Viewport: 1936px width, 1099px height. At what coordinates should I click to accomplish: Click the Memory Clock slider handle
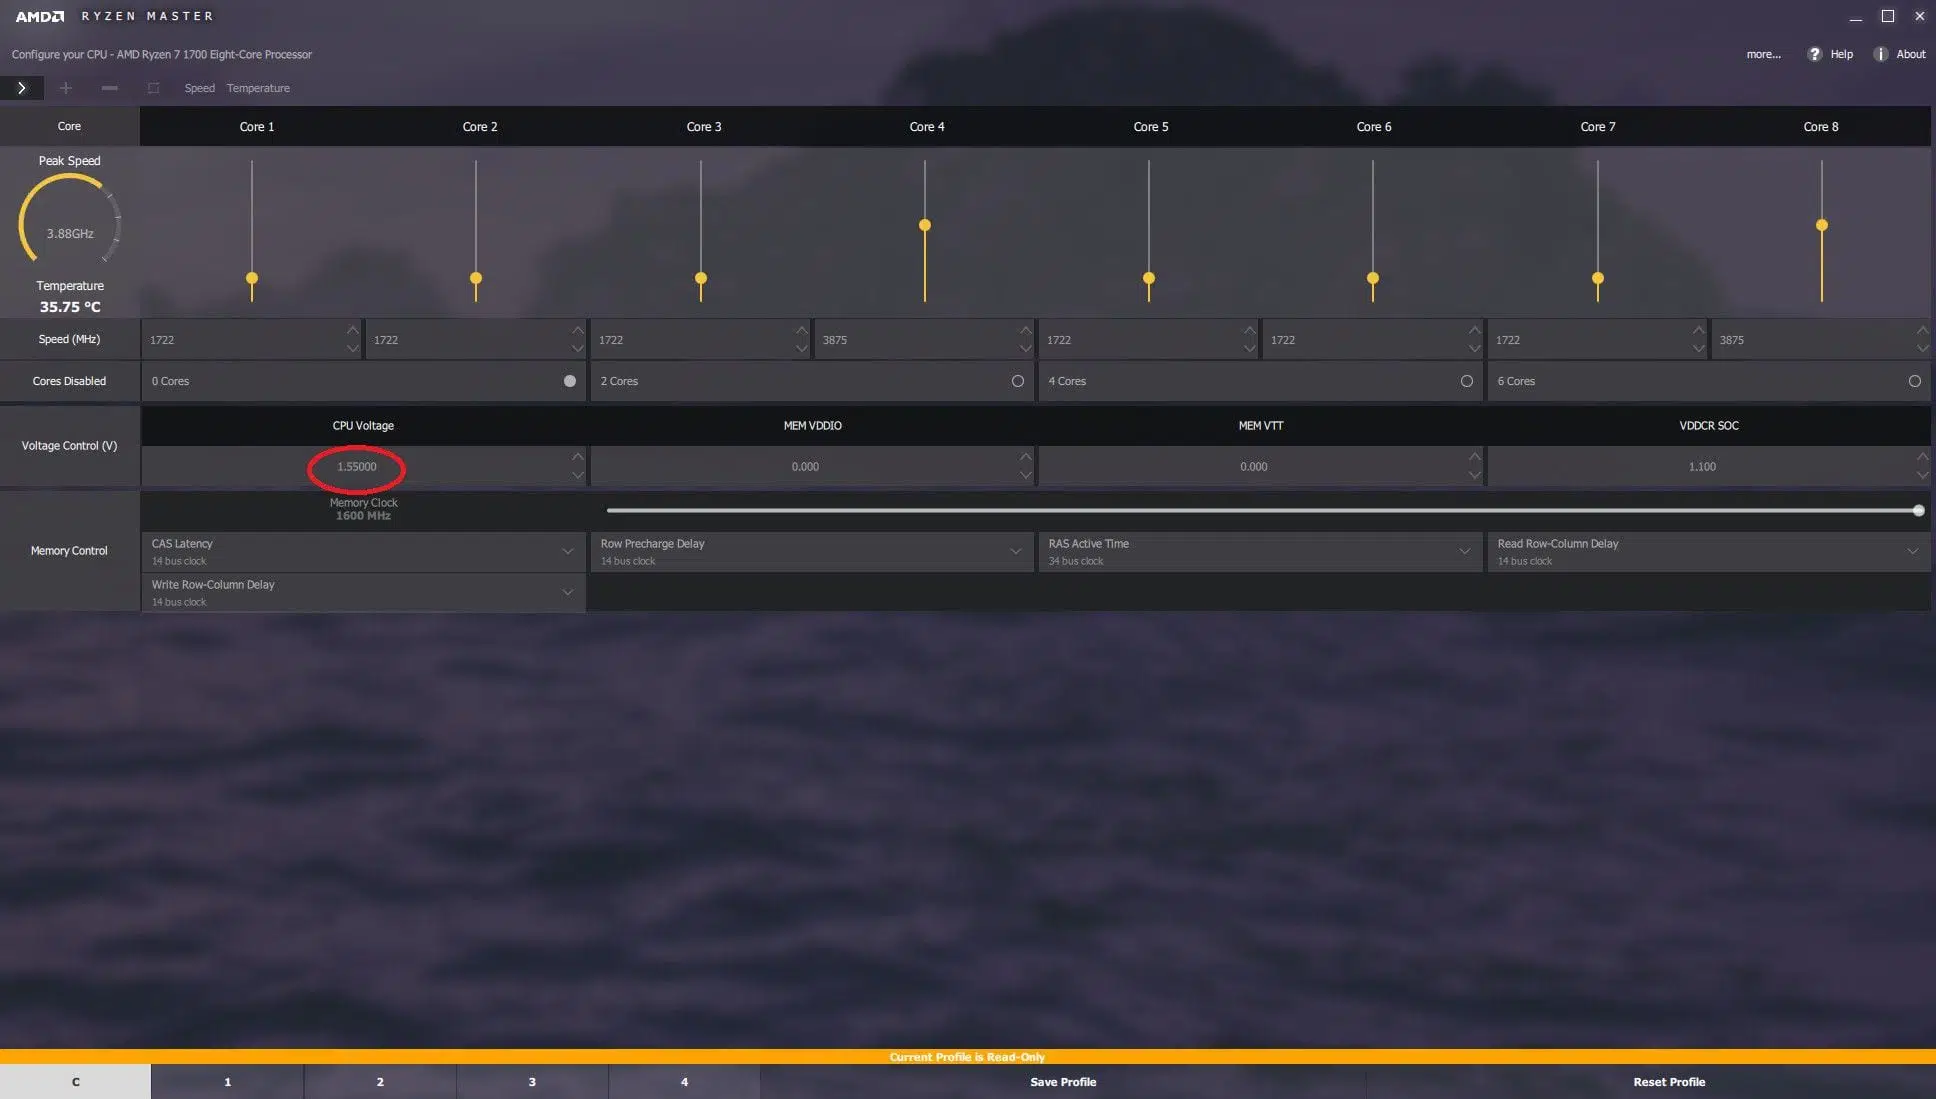click(x=1918, y=511)
